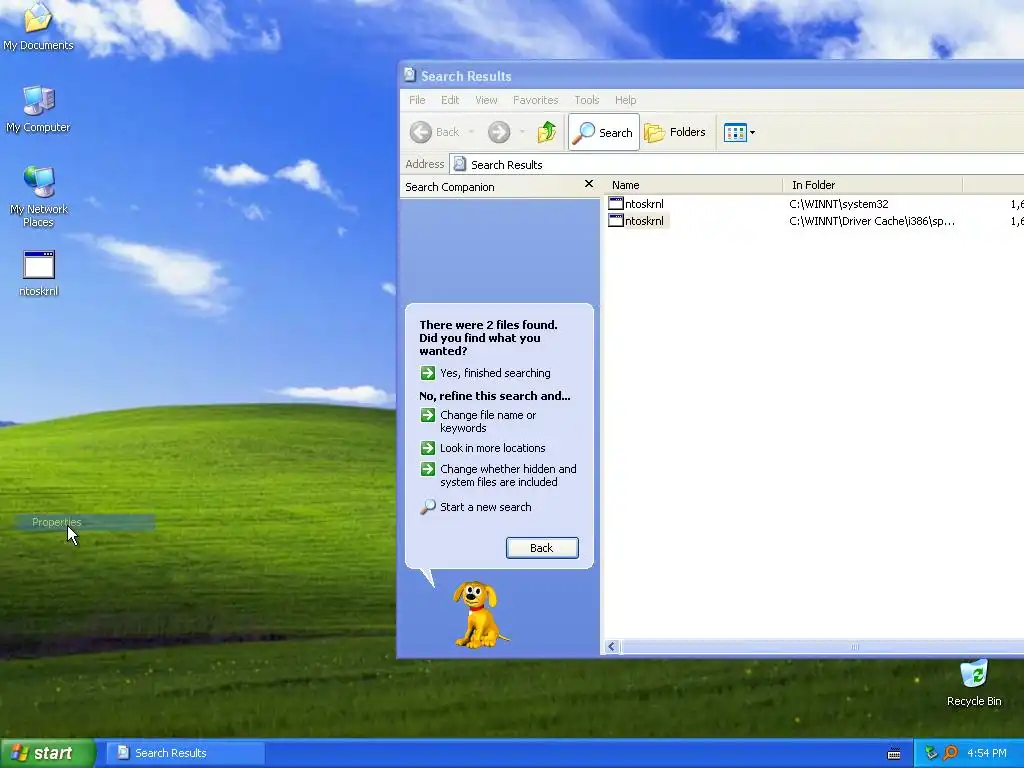1024x768 pixels.
Task: Click 'Change whether hidden and system files are included'
Action: click(x=507, y=475)
